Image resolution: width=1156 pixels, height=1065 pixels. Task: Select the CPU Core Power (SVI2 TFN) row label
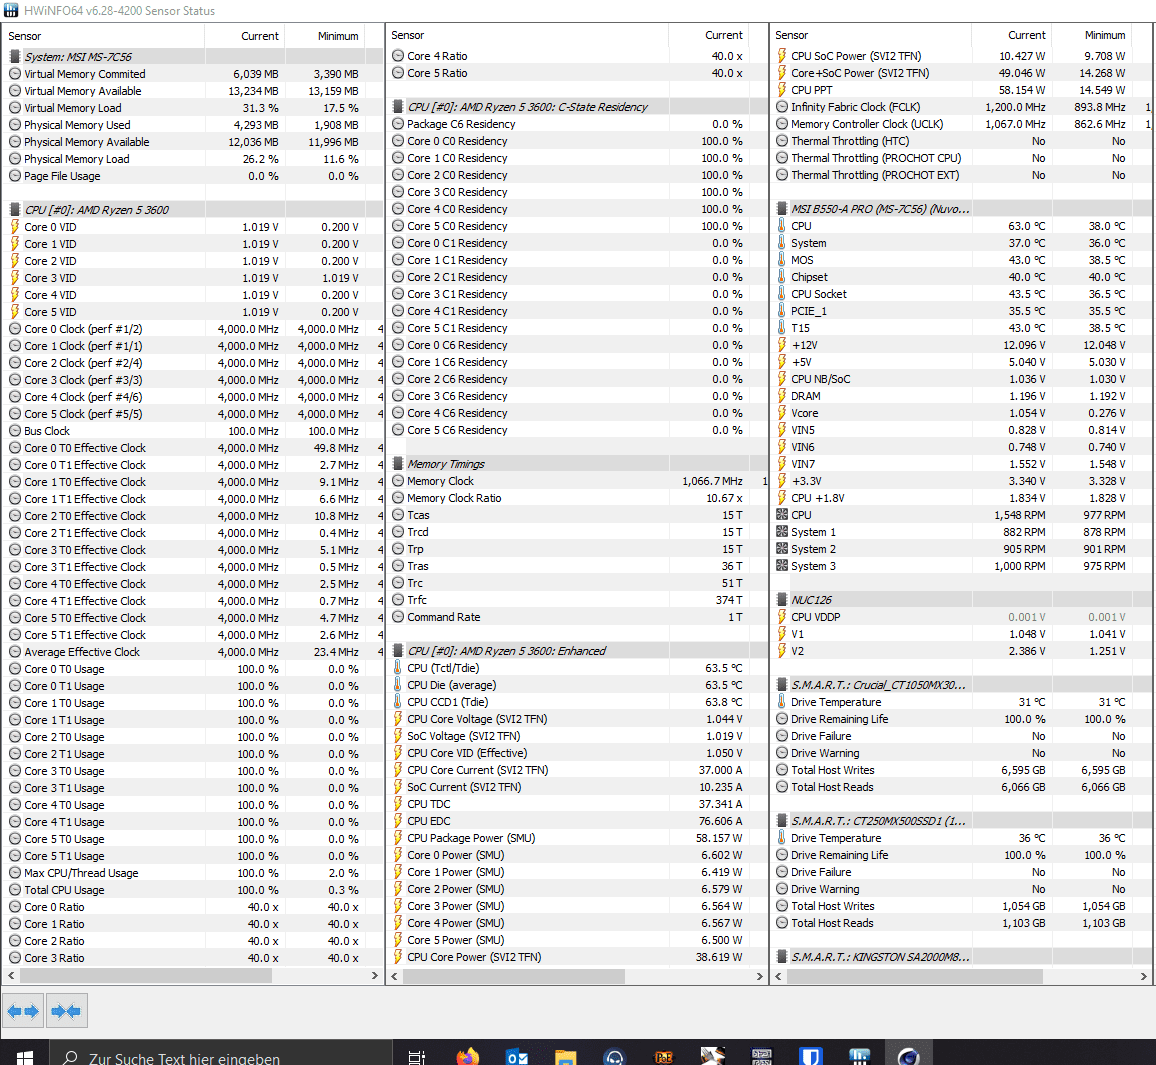474,957
